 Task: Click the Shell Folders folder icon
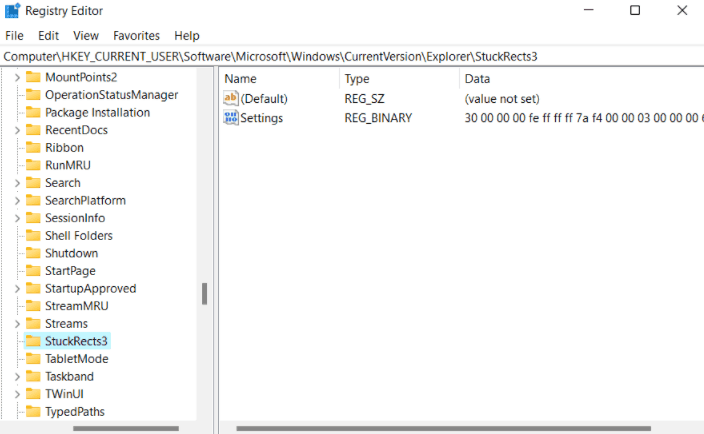point(33,235)
